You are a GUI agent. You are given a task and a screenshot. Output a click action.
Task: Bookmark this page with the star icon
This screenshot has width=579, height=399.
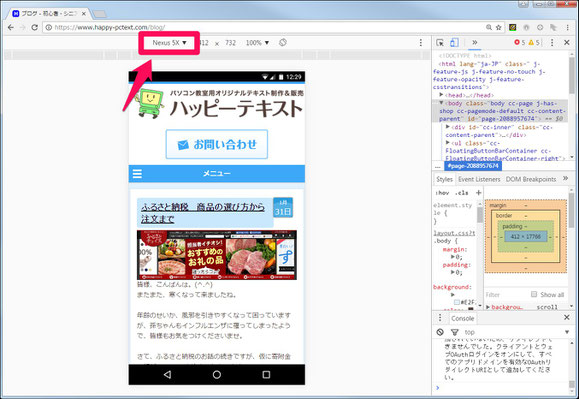499,27
